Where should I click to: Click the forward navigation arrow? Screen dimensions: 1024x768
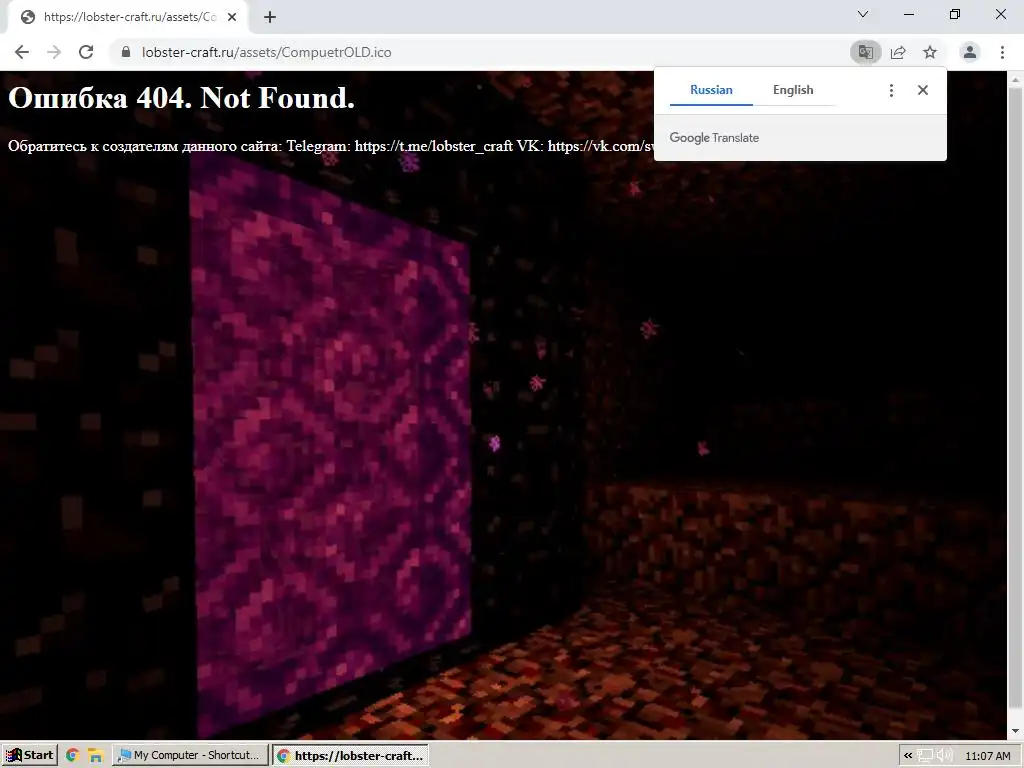(54, 52)
